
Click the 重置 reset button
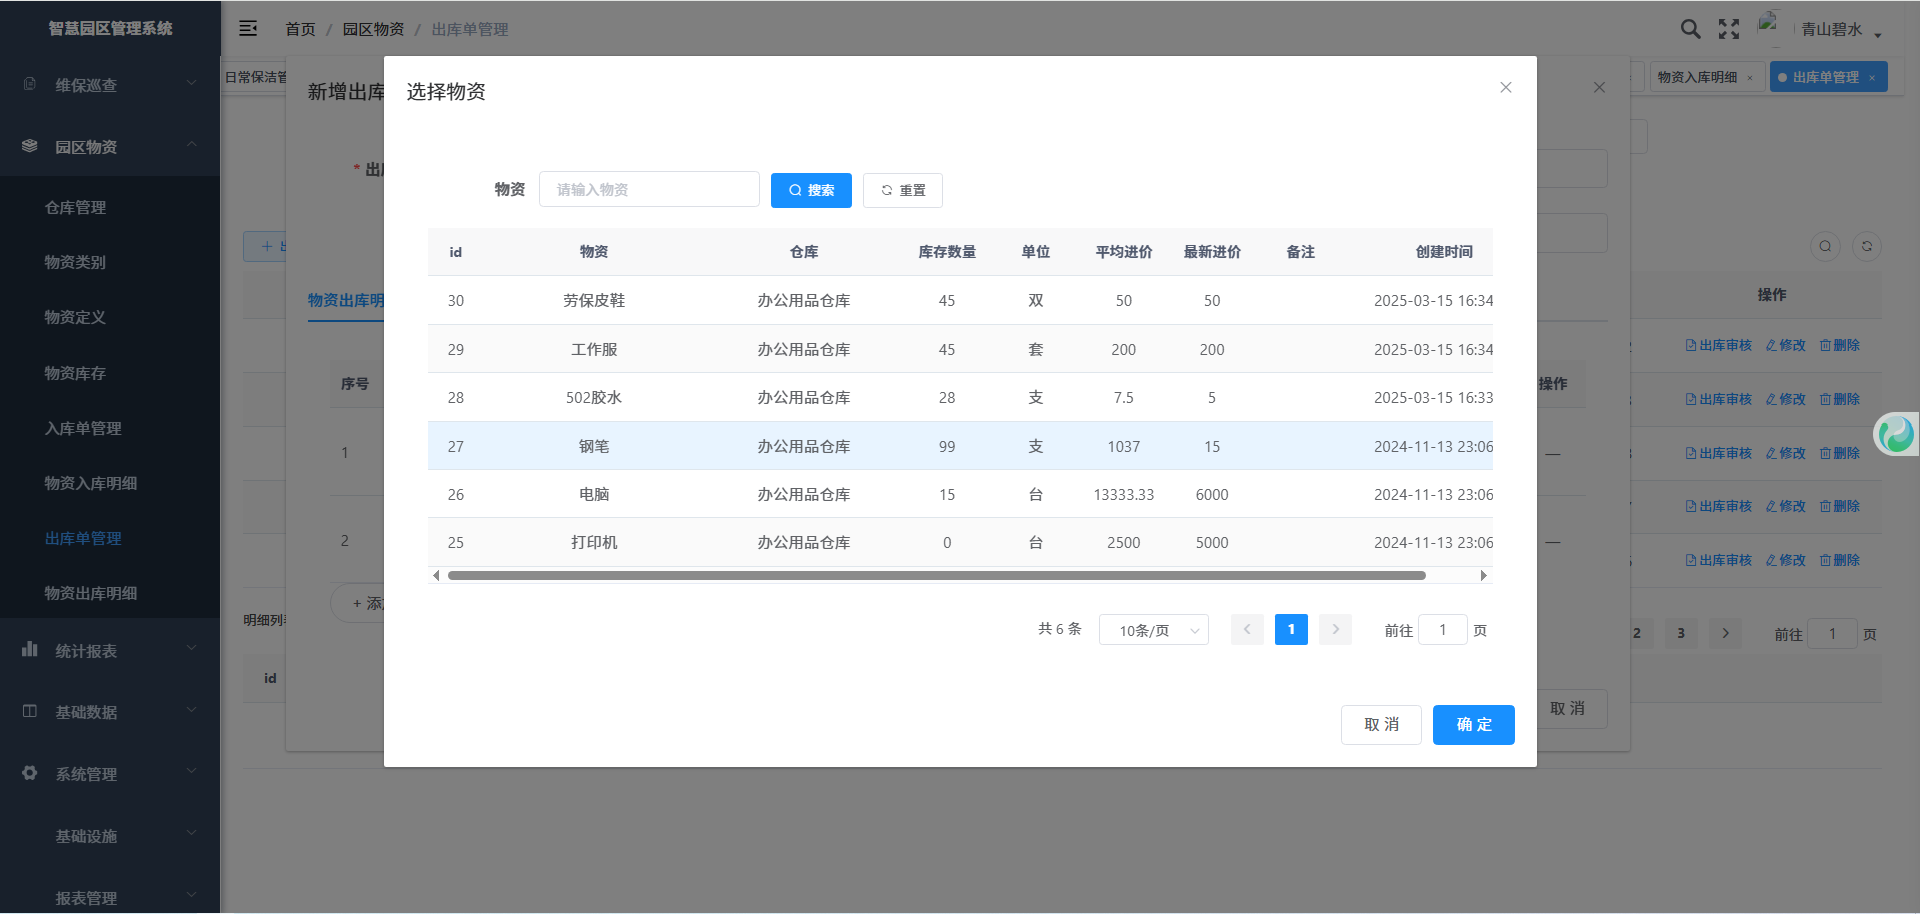tap(902, 190)
